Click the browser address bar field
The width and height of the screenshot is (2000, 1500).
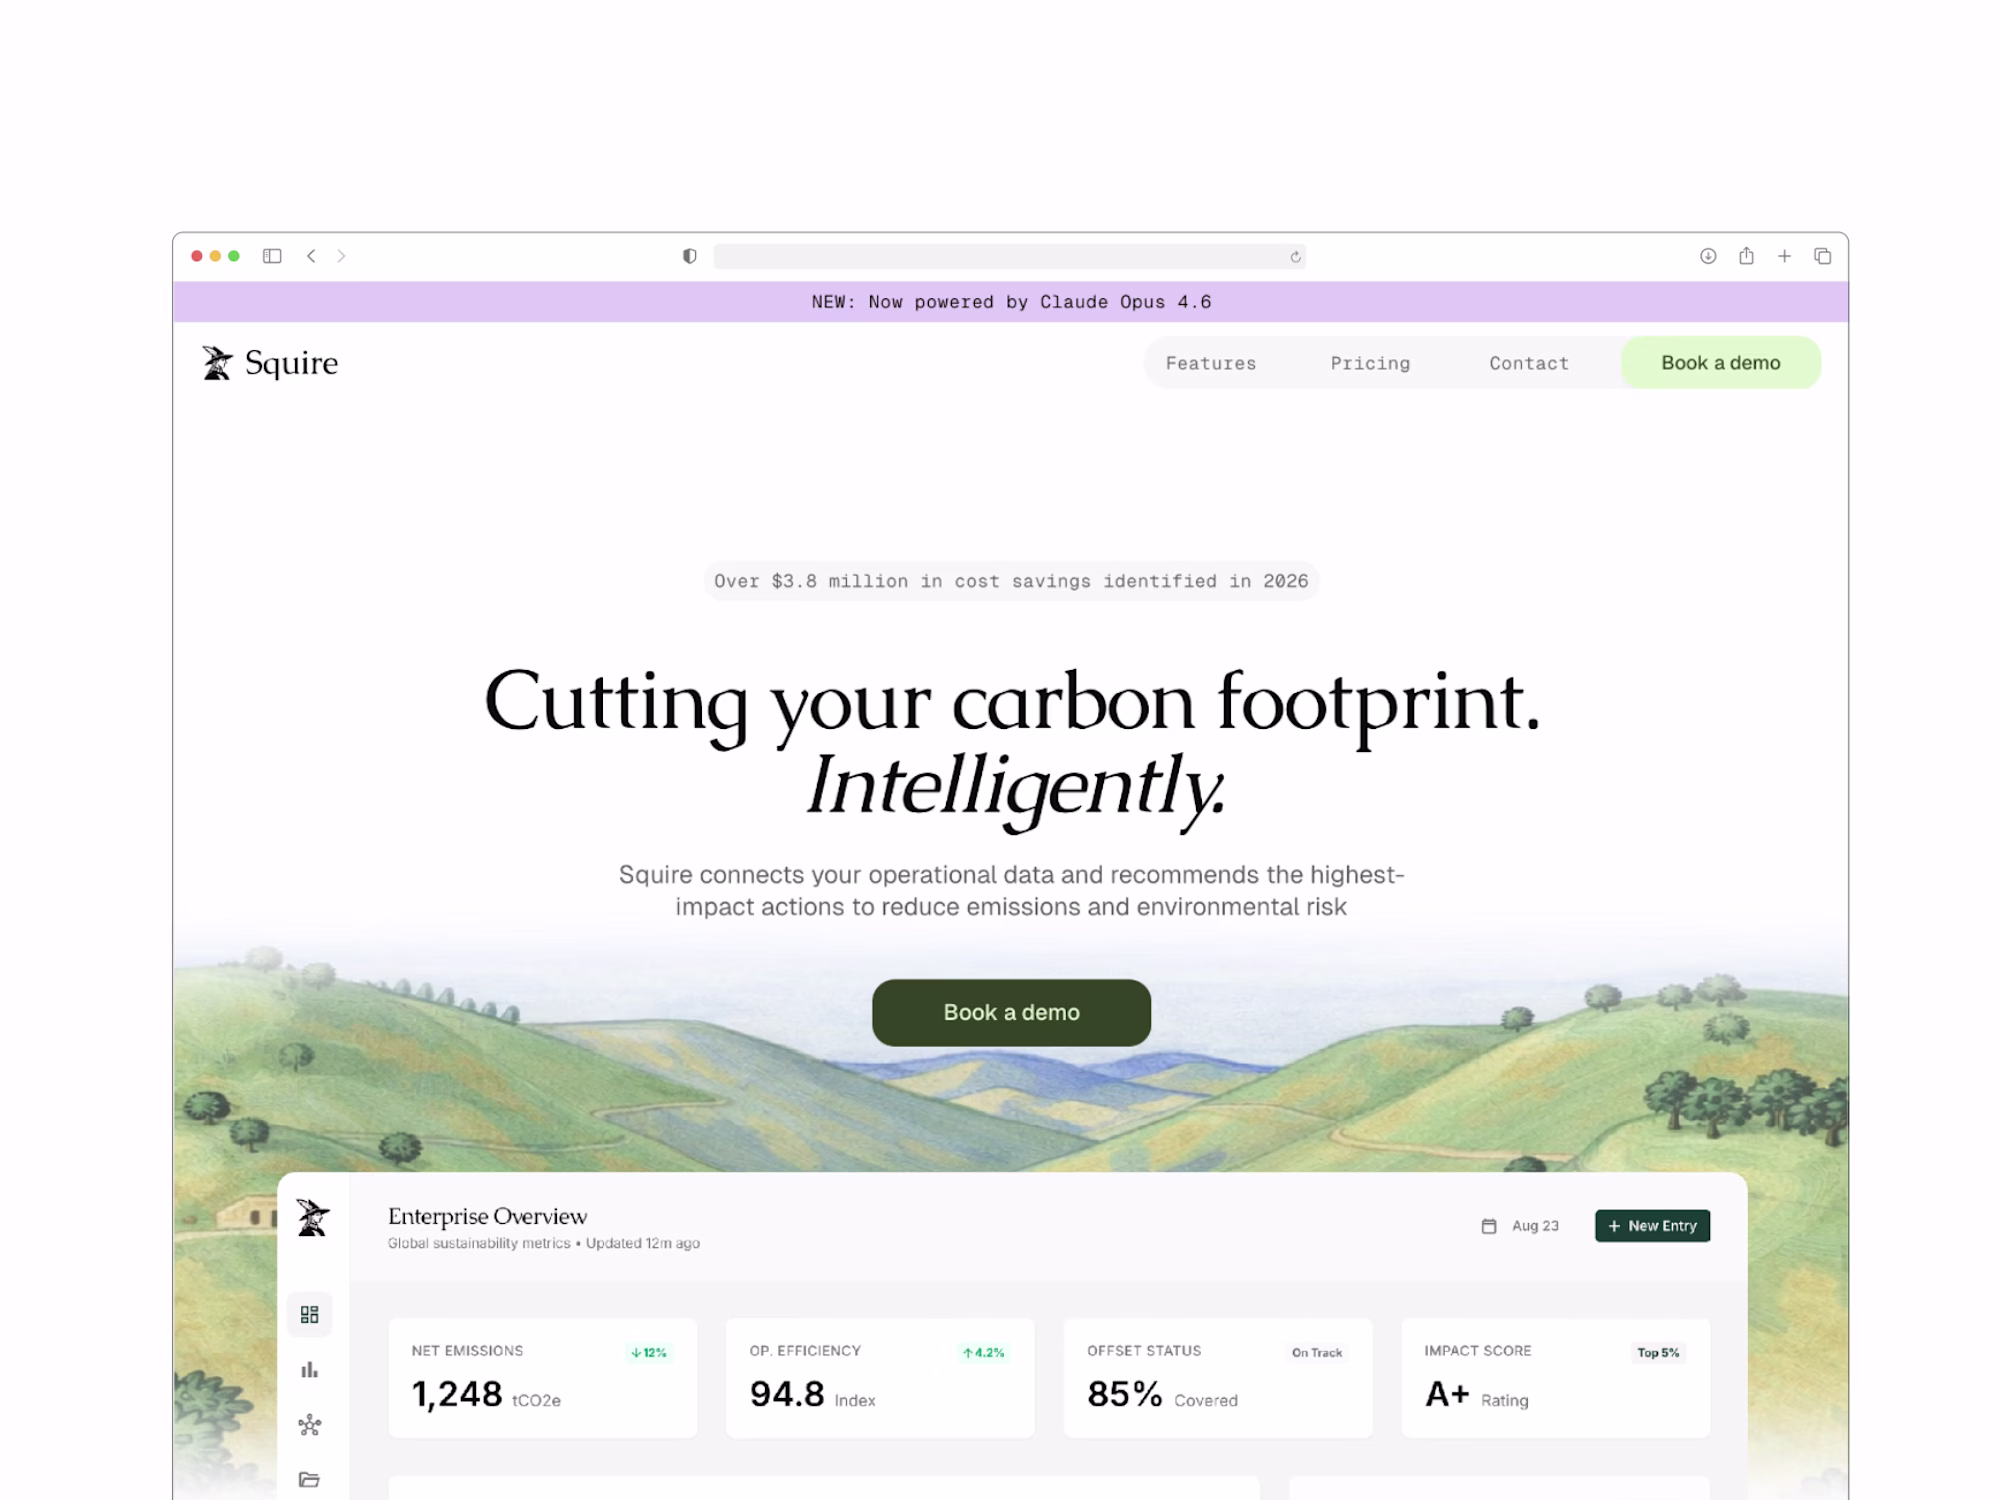1000,257
